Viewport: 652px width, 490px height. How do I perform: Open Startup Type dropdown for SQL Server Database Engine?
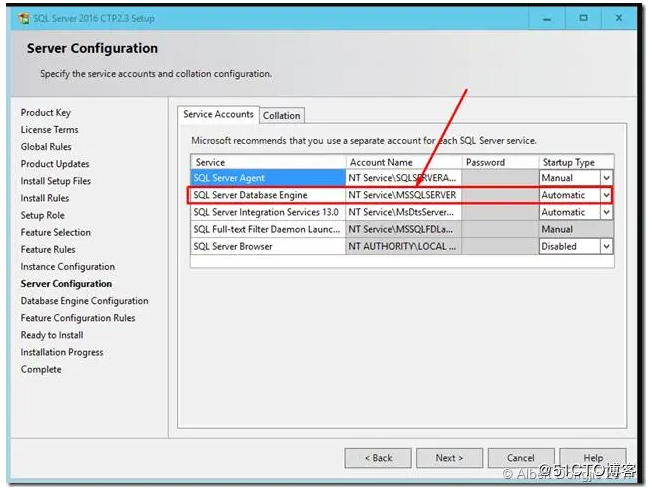pyautogui.click(x=606, y=195)
